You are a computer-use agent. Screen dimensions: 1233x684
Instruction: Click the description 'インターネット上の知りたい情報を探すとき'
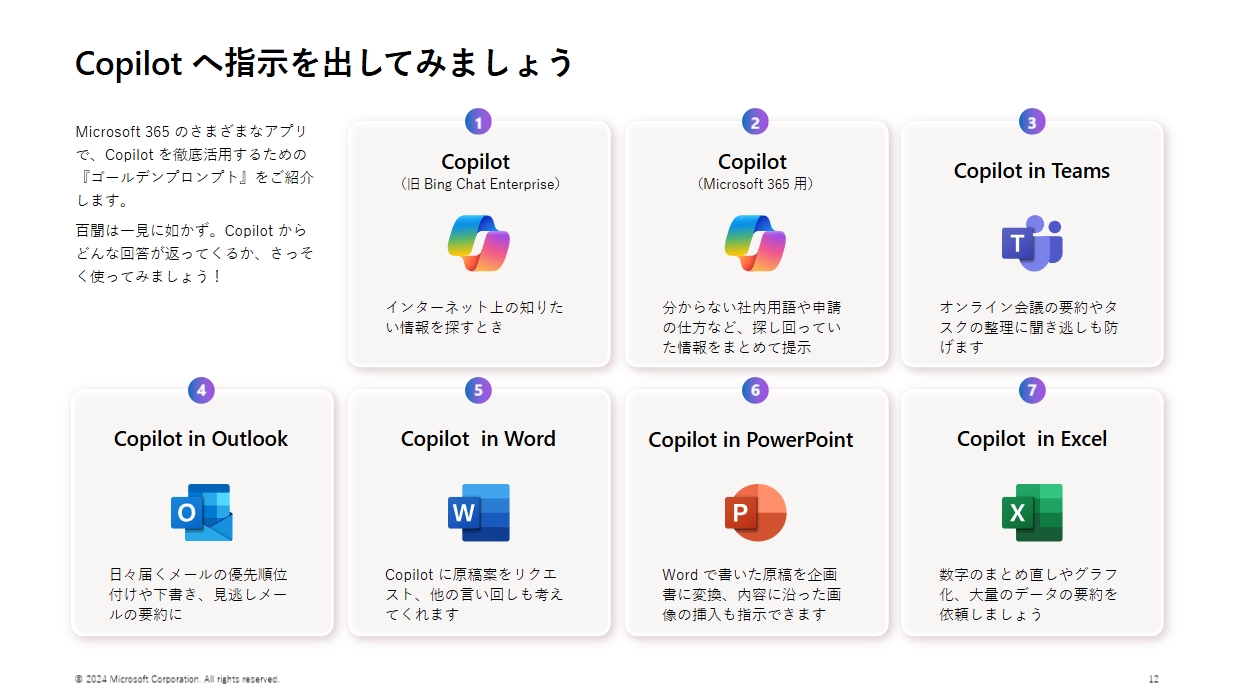click(474, 317)
